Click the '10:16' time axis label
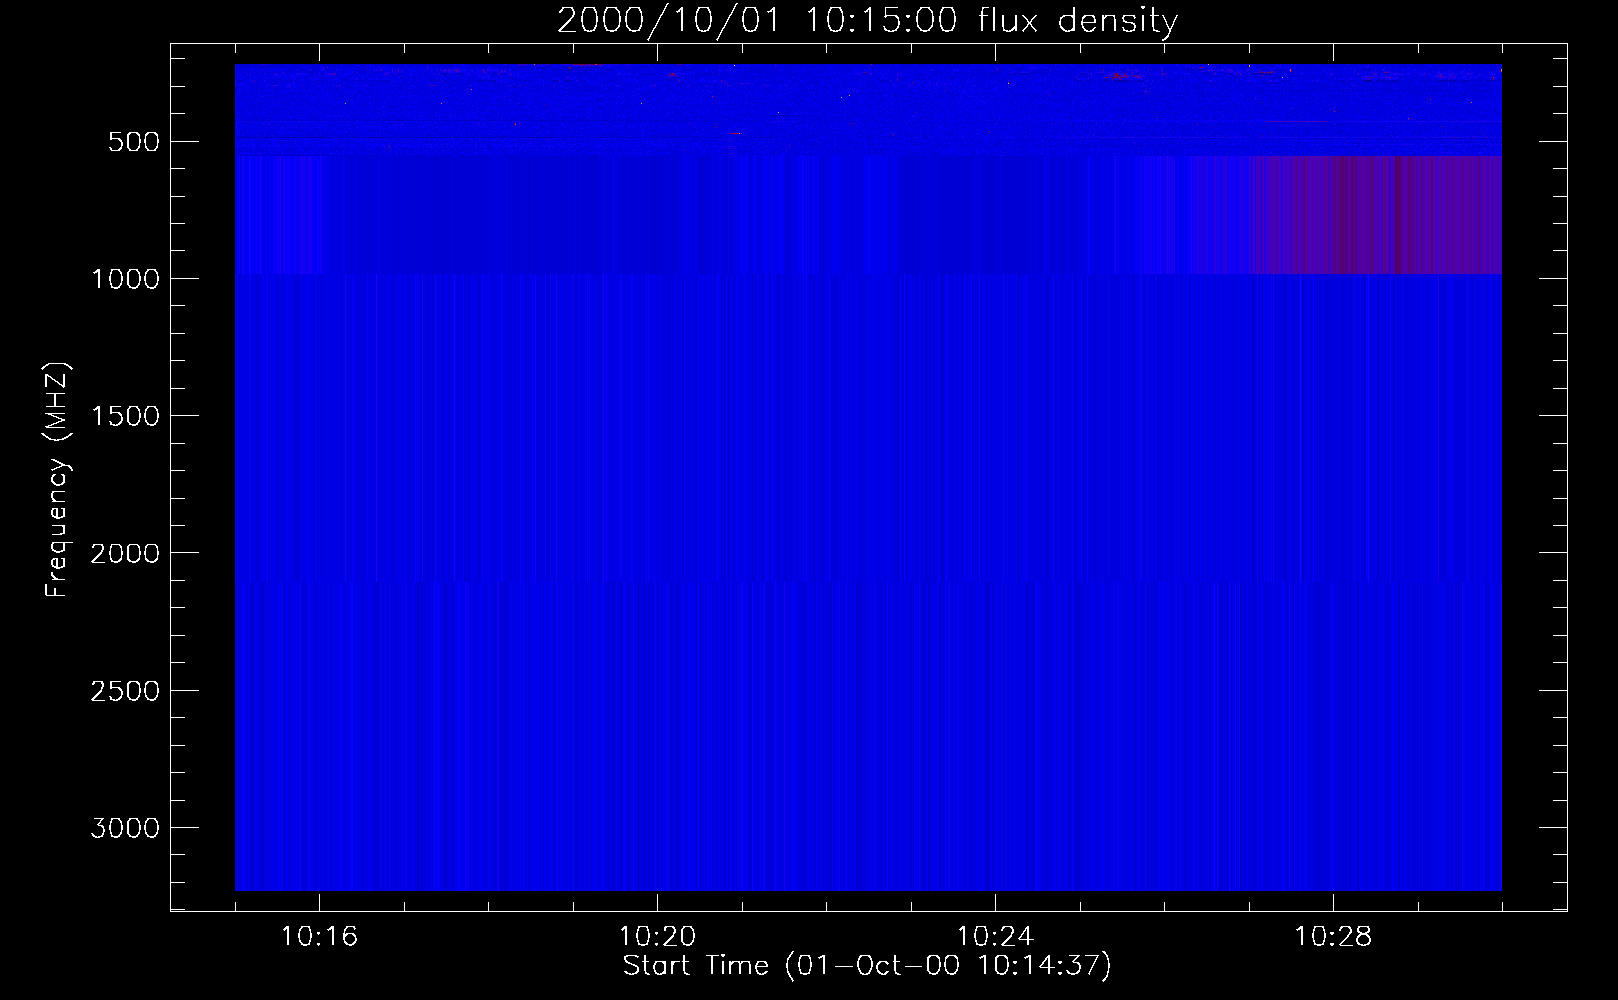Screen dimensions: 1618x1000 pos(319,937)
